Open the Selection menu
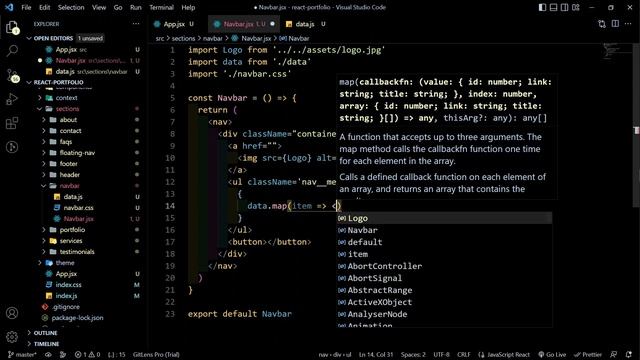Image resolution: width=640 pixels, height=360 pixels. [71, 7]
